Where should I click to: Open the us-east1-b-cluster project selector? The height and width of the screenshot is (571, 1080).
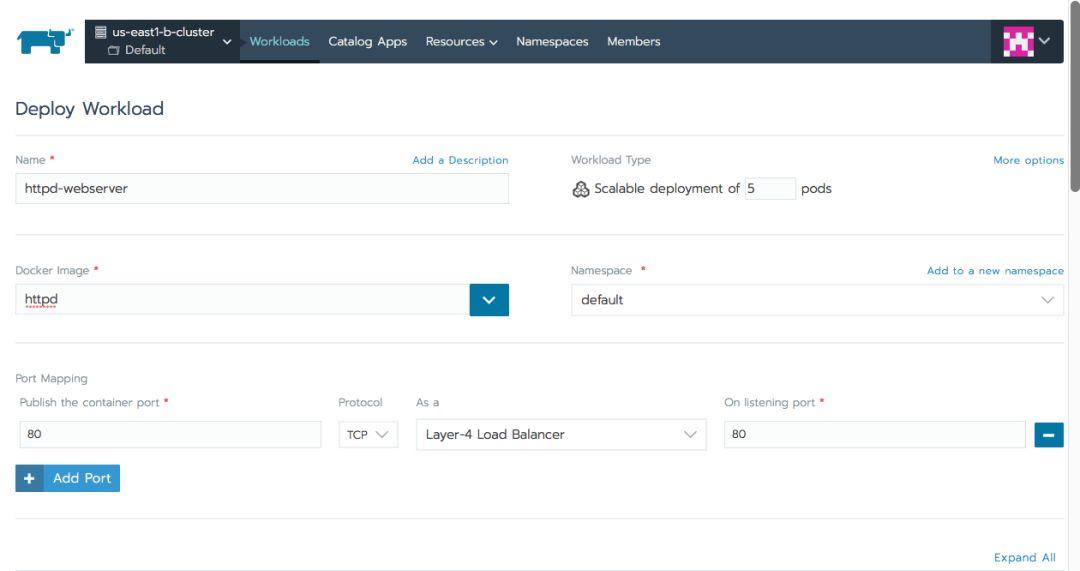(x=163, y=41)
